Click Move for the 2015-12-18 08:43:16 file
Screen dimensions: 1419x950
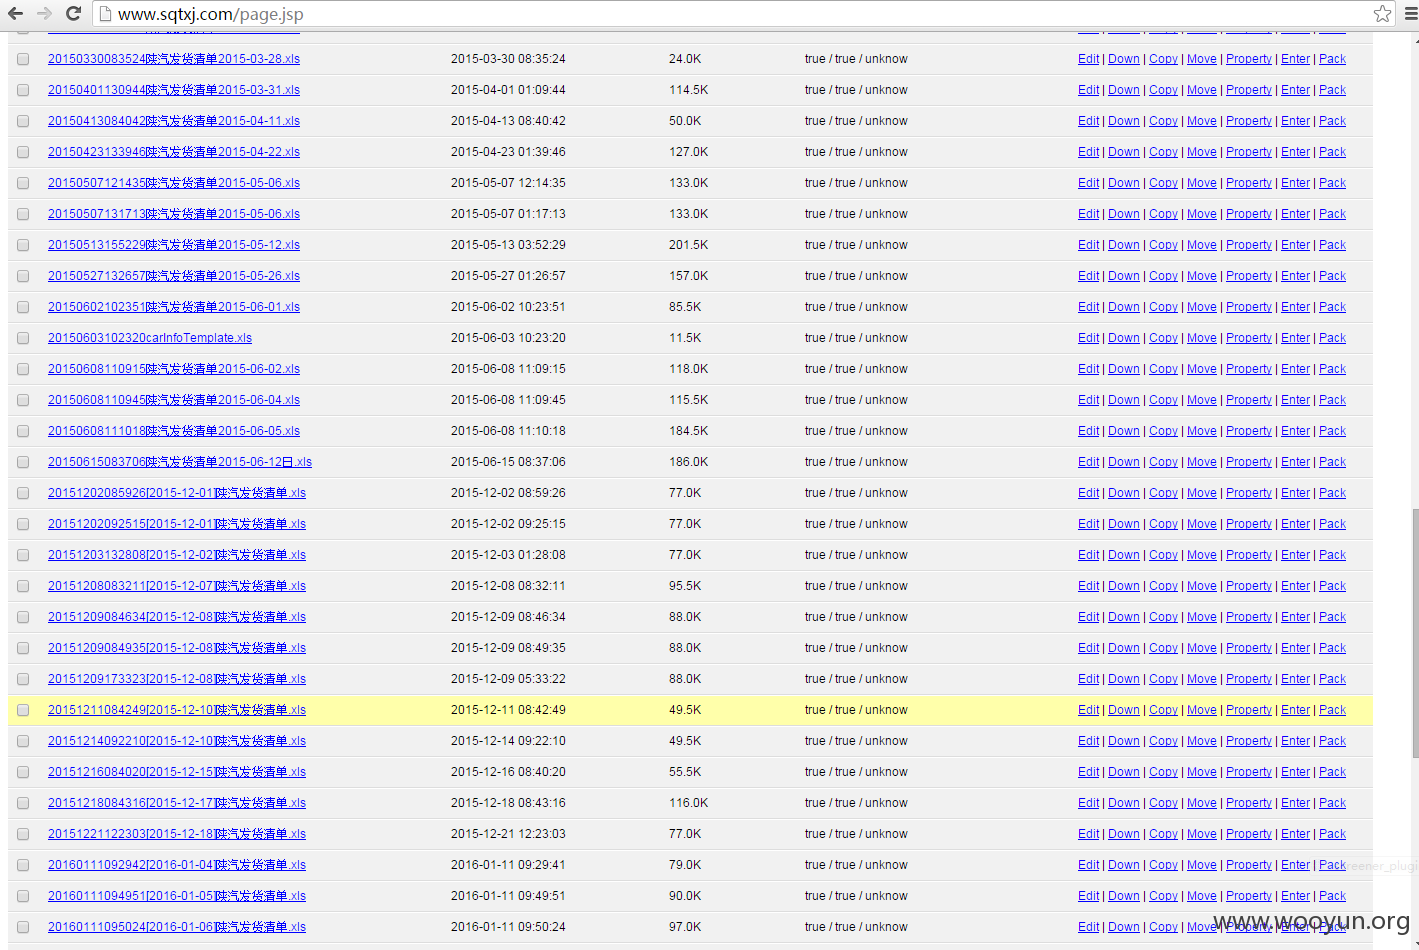(x=1201, y=803)
